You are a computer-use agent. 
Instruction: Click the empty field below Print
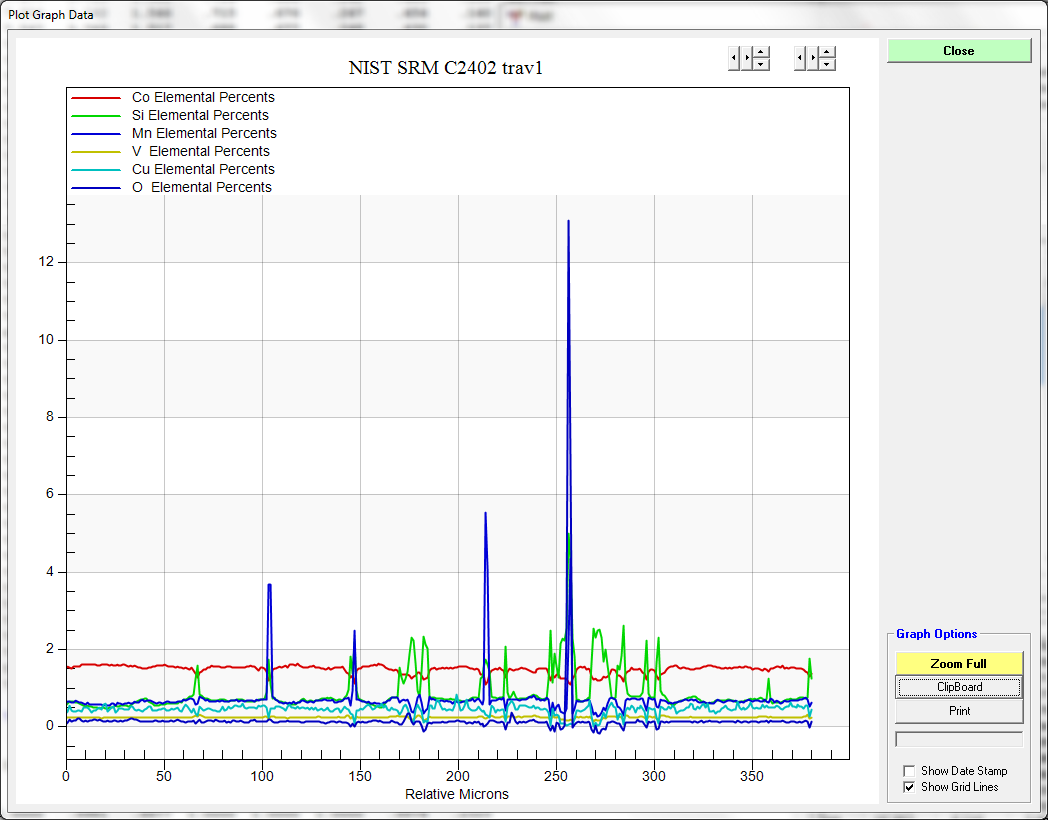point(958,739)
